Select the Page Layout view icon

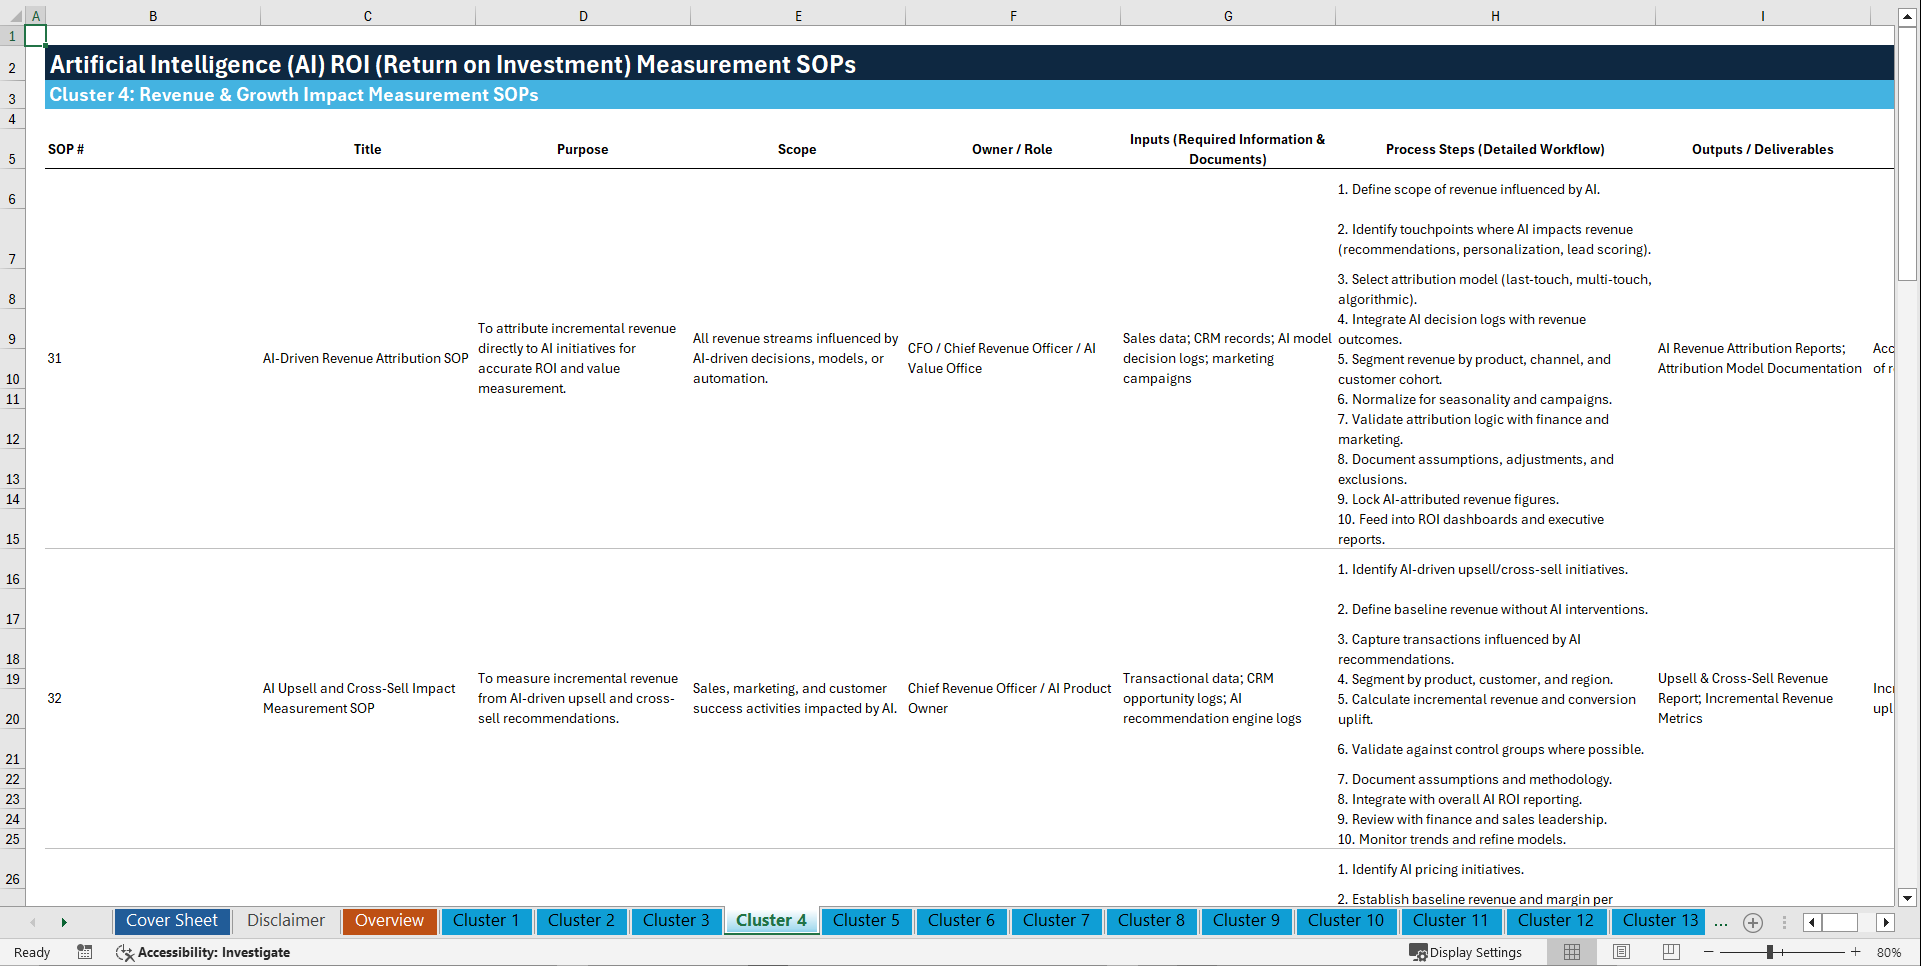(x=1621, y=952)
